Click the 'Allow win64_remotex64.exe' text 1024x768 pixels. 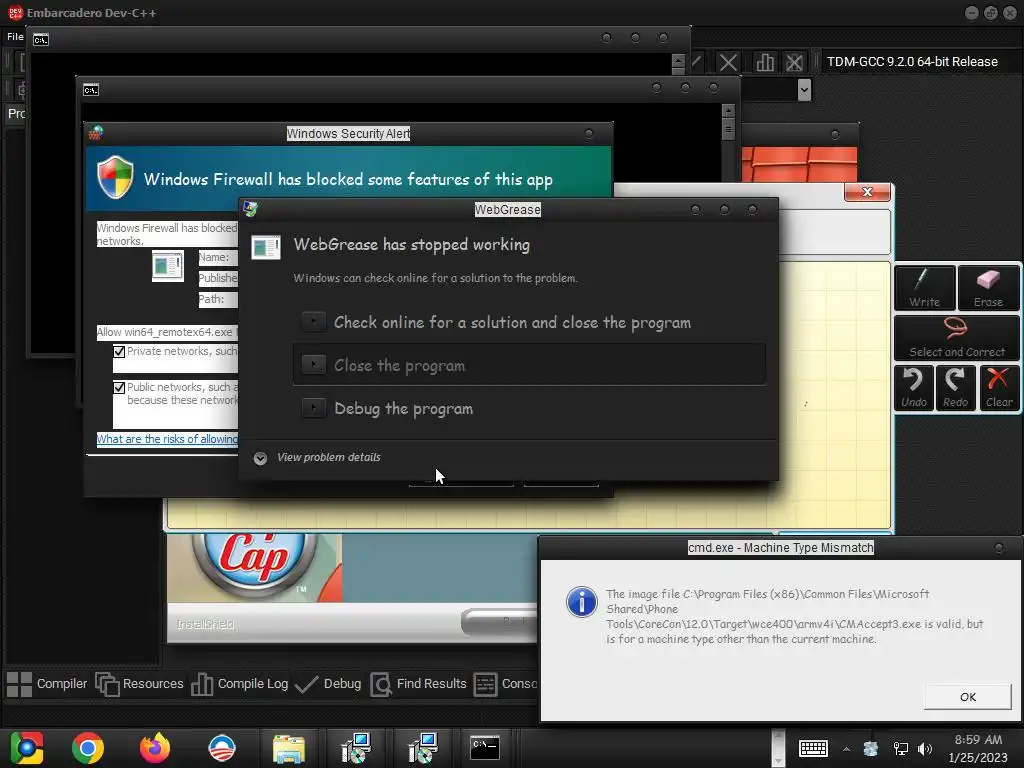tap(165, 332)
